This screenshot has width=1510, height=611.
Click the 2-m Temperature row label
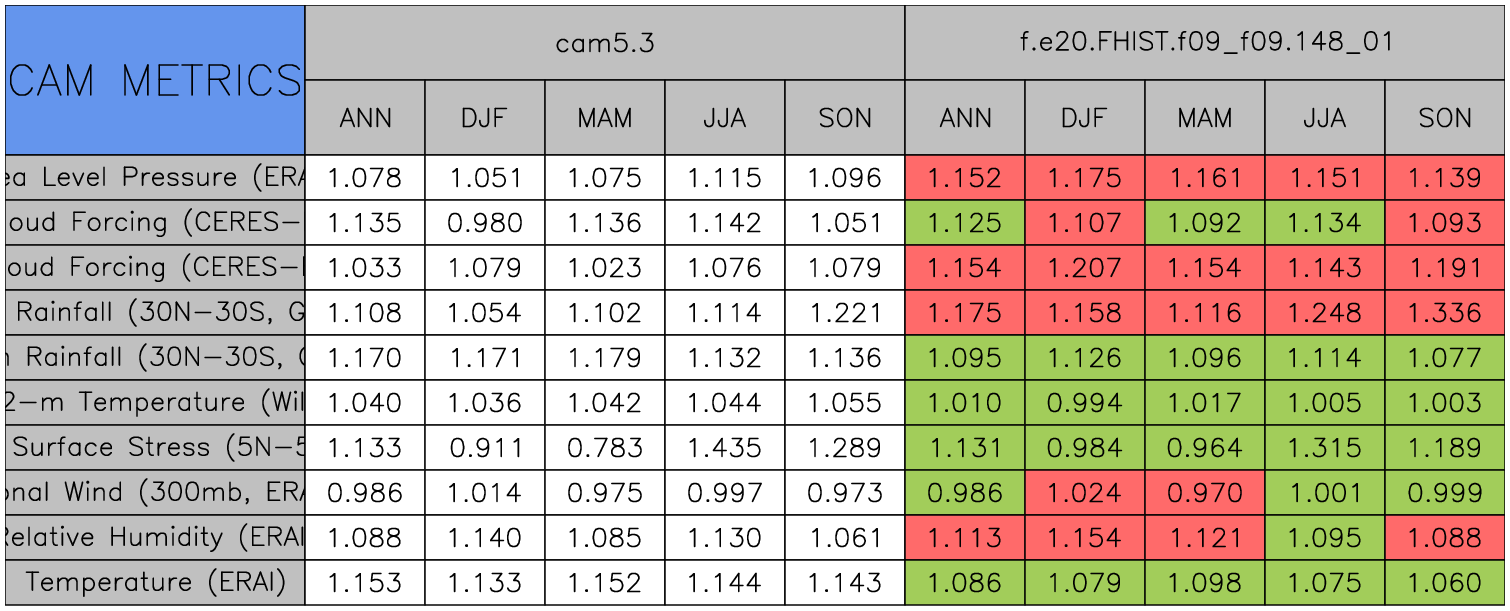154,403
